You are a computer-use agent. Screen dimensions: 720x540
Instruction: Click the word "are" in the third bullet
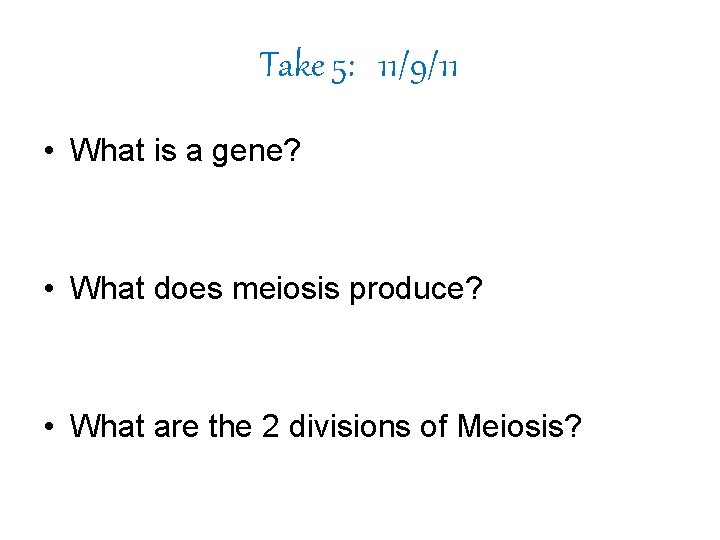click(x=151, y=426)
